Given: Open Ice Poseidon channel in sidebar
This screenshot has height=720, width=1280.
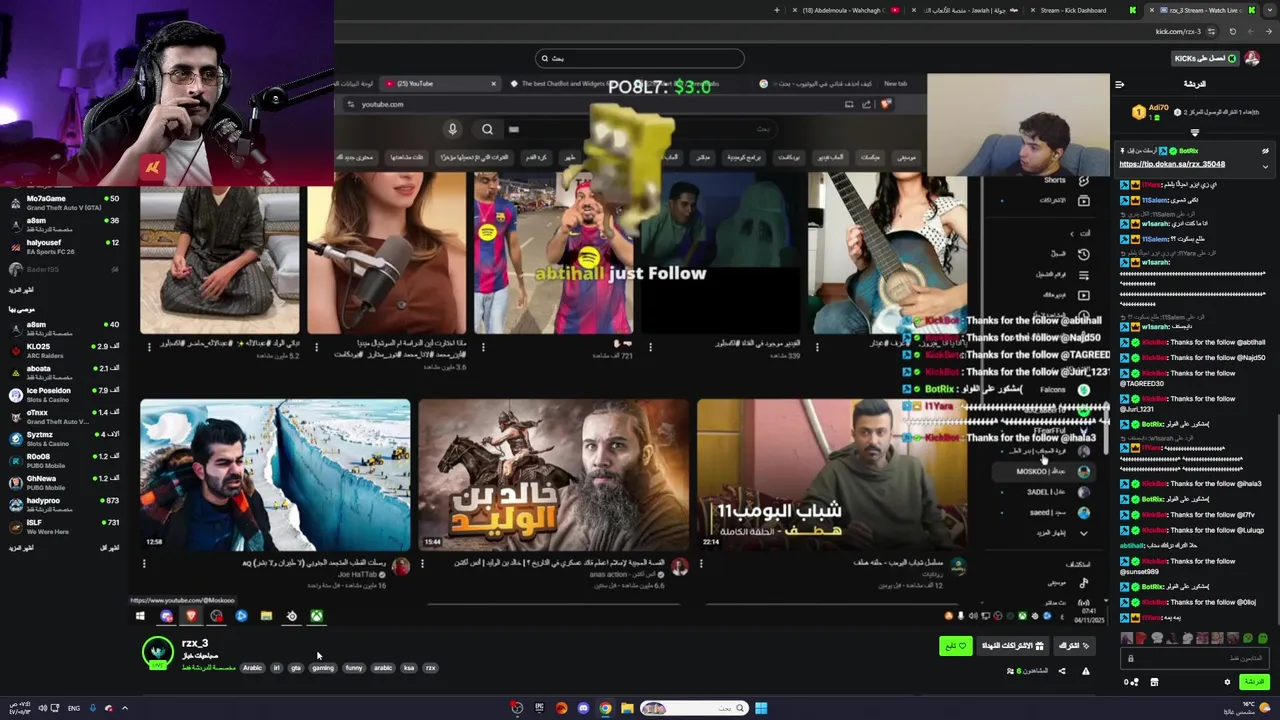Looking at the screenshot, I should coord(63,395).
